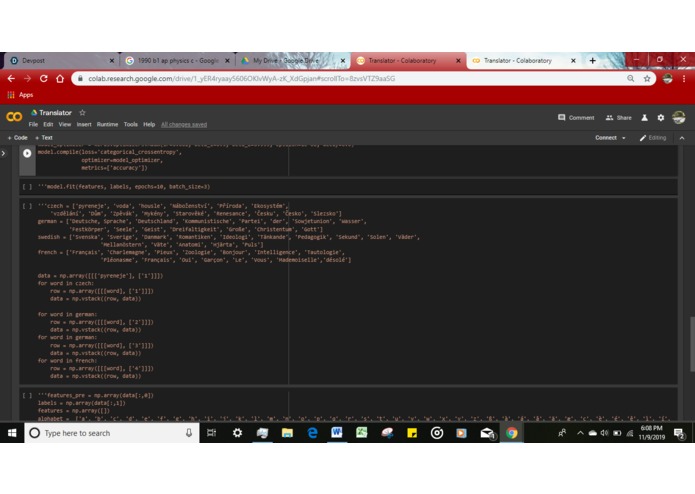
Task: Open the Tools menu
Action: (x=130, y=124)
